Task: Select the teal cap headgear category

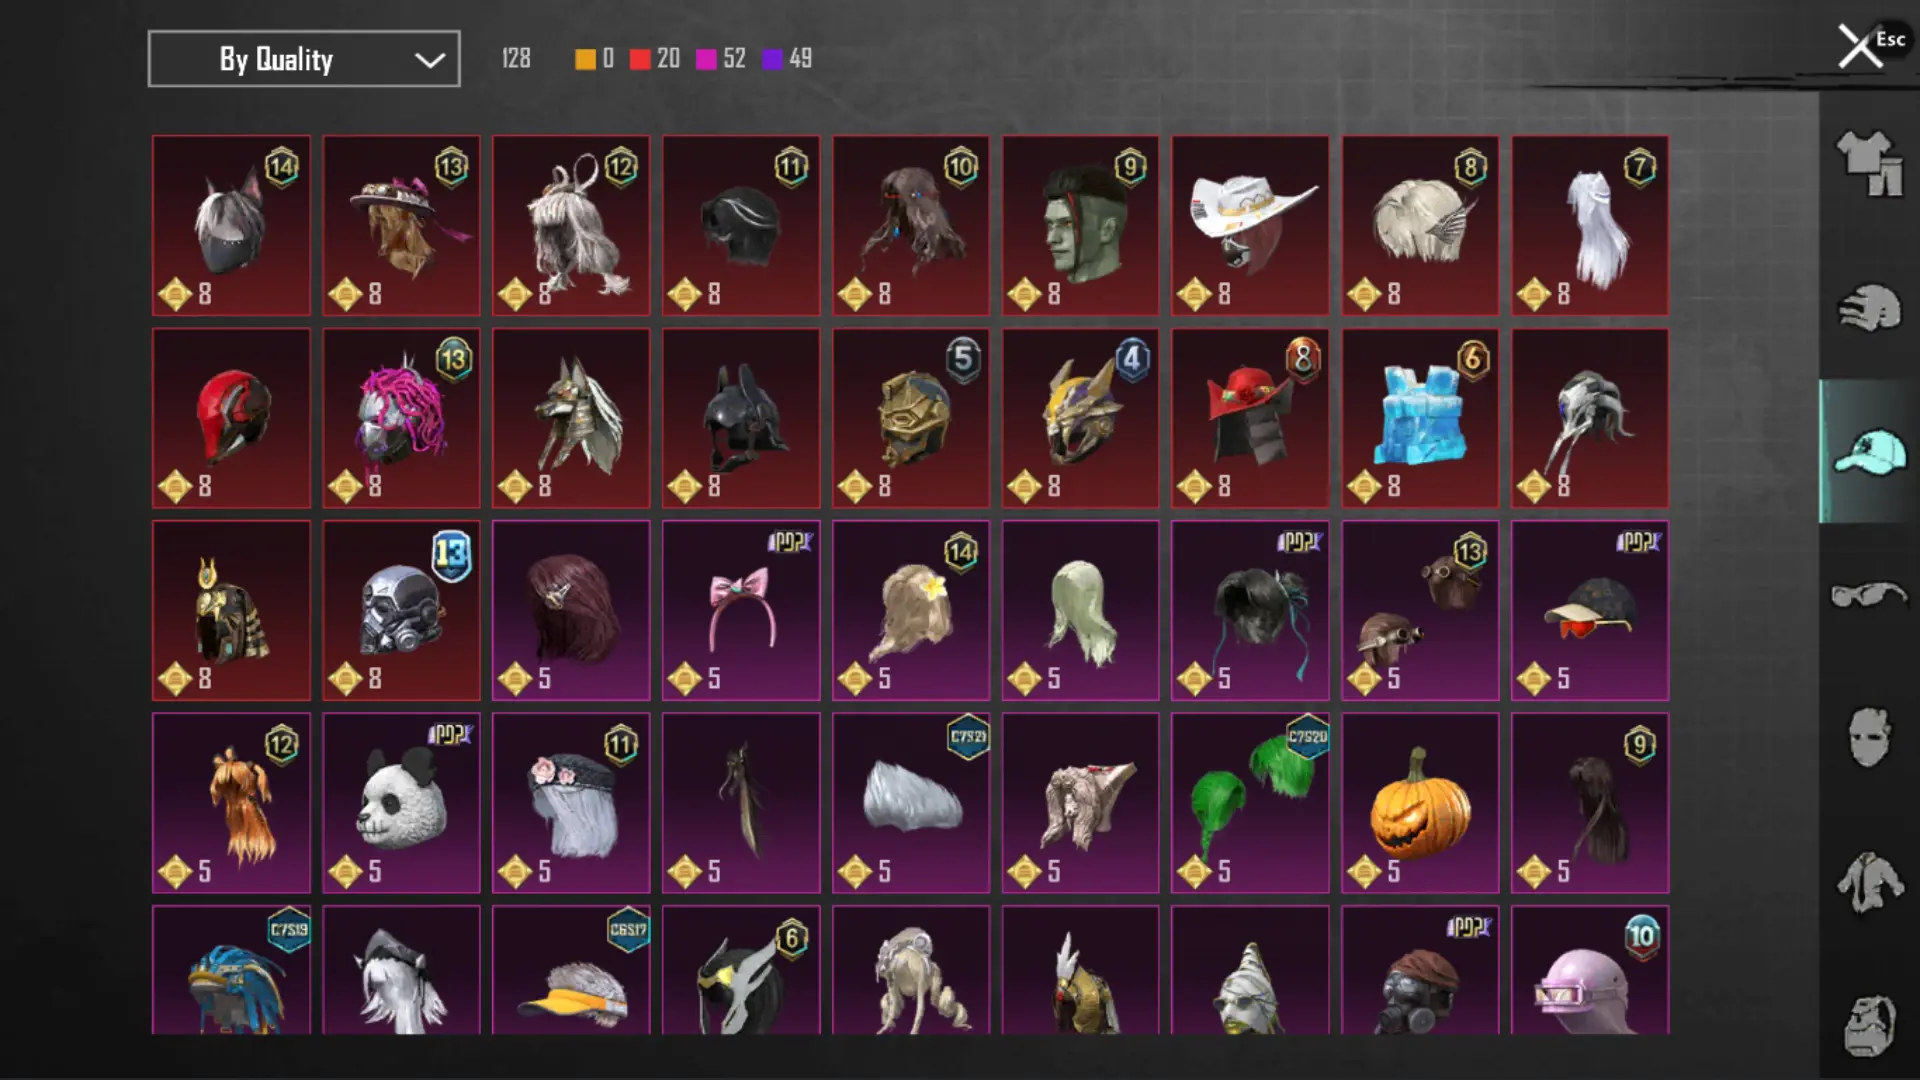Action: 1869,451
